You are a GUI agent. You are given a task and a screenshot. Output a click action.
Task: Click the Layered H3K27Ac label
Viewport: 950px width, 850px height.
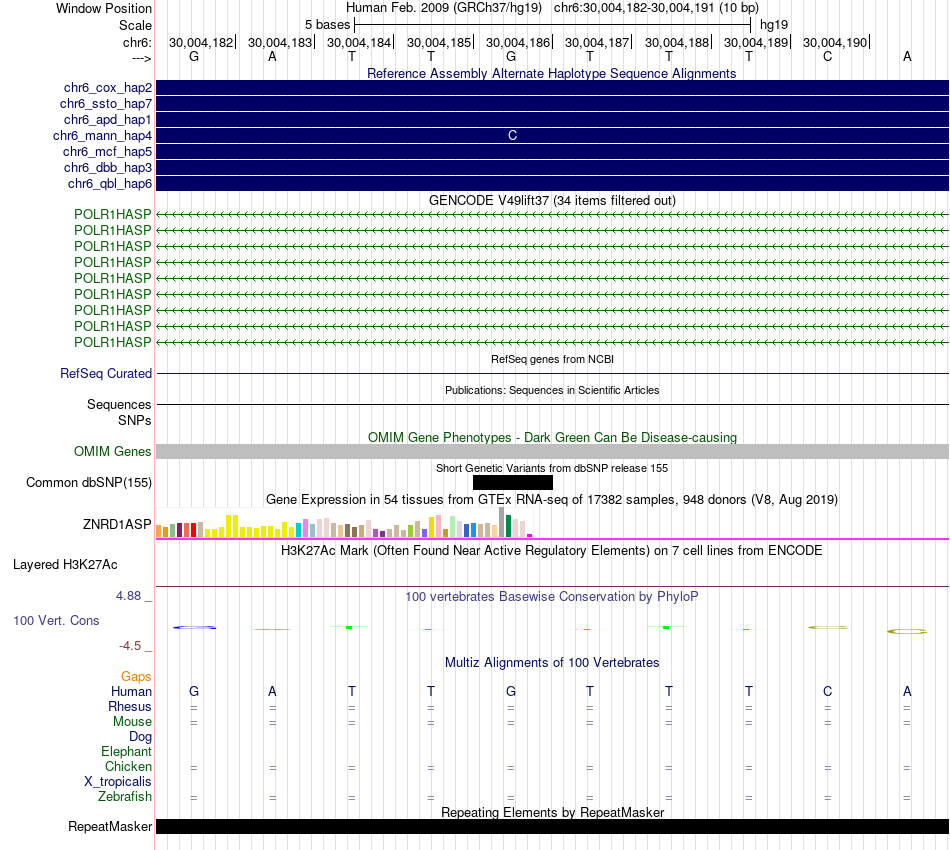click(x=65, y=565)
